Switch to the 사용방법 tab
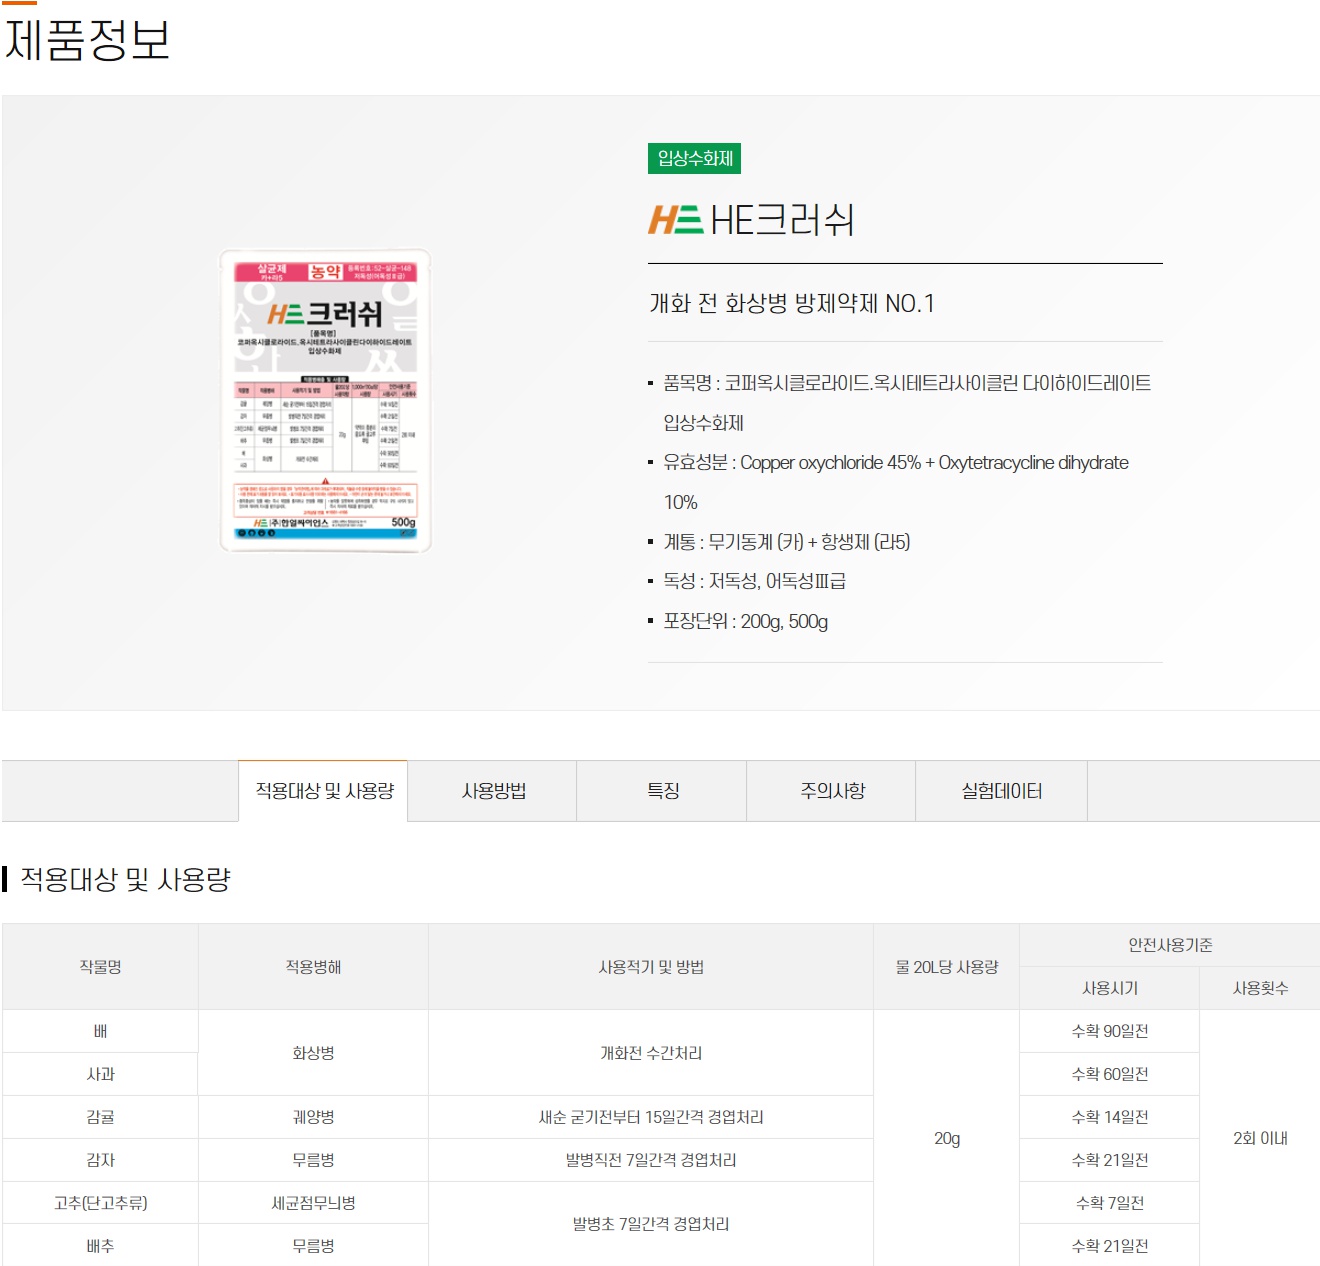The image size is (1320, 1266). [x=493, y=791]
